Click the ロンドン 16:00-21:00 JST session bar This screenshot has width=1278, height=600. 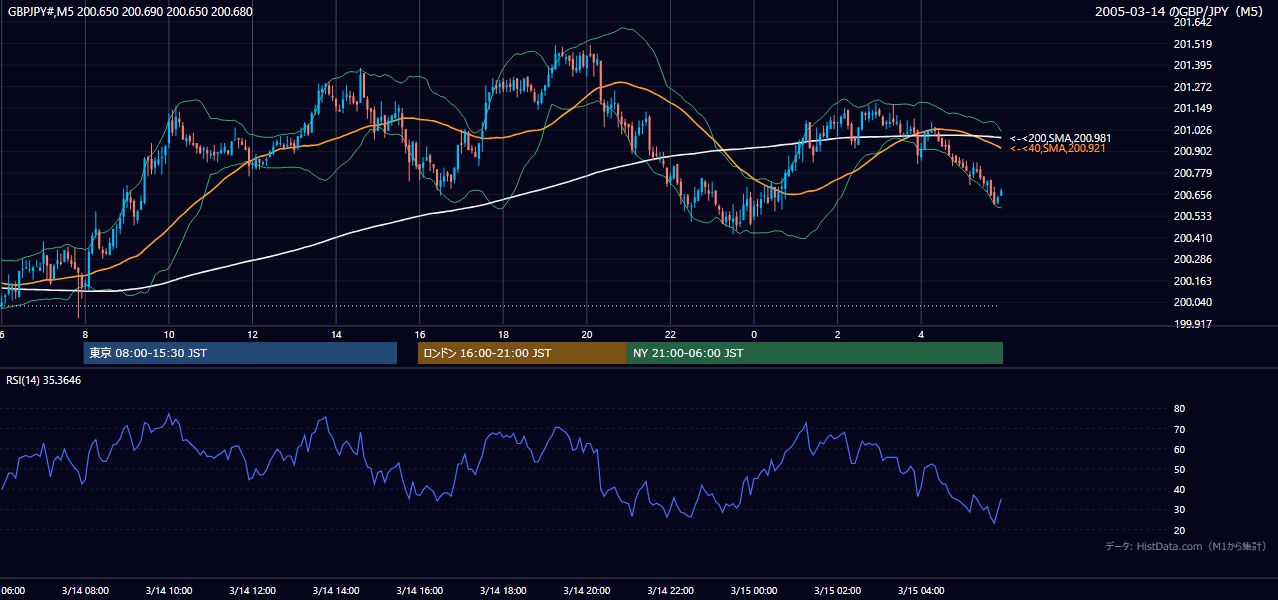pos(522,353)
